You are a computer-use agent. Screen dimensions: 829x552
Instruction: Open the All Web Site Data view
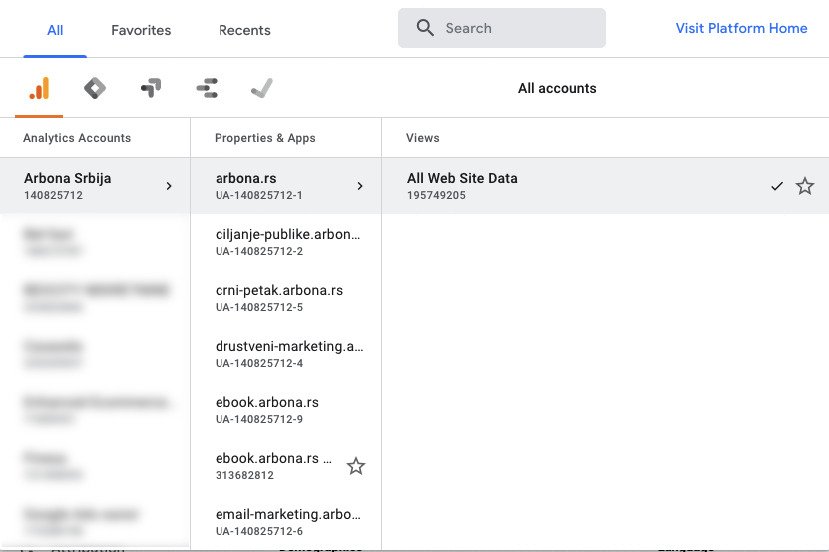click(x=605, y=186)
